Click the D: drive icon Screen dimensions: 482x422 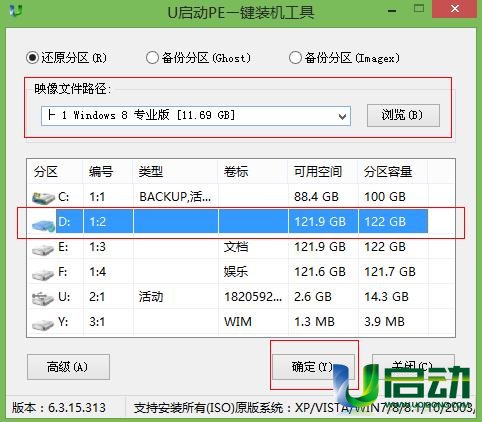click(43, 224)
